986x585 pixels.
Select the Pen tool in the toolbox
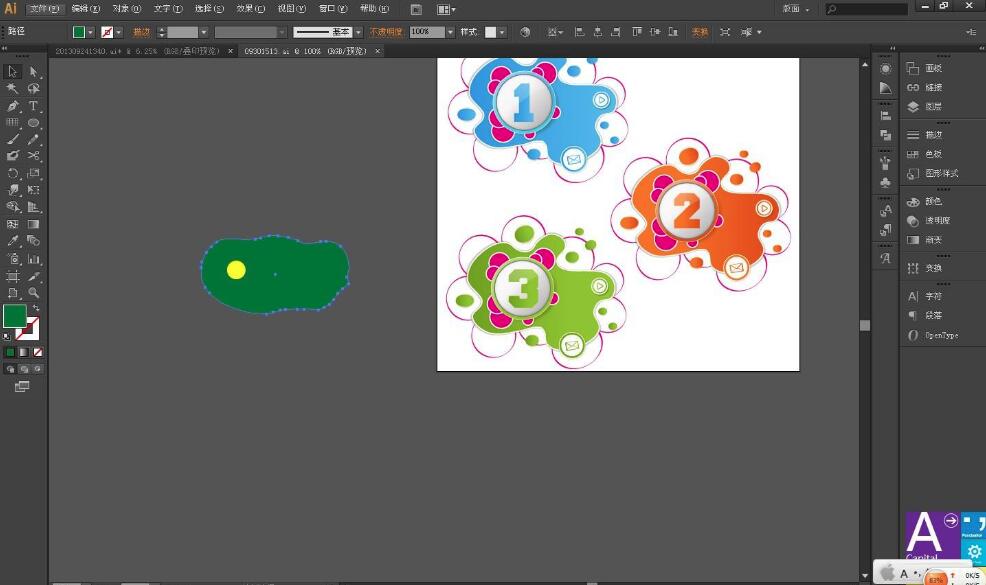[13, 106]
